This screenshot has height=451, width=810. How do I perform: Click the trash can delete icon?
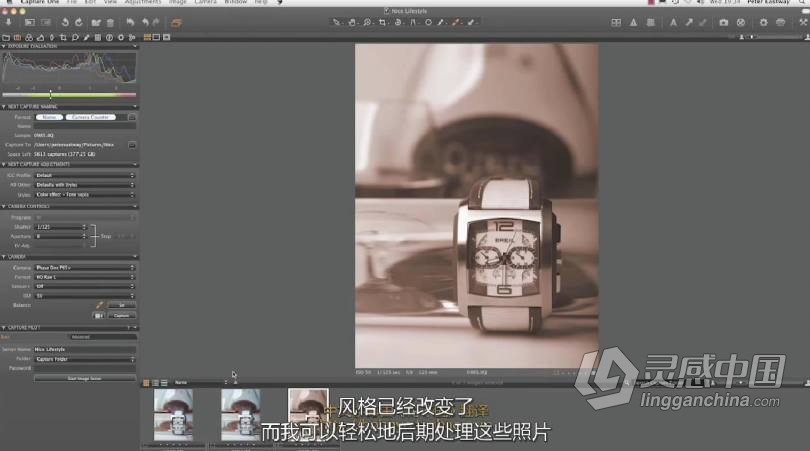(110, 23)
